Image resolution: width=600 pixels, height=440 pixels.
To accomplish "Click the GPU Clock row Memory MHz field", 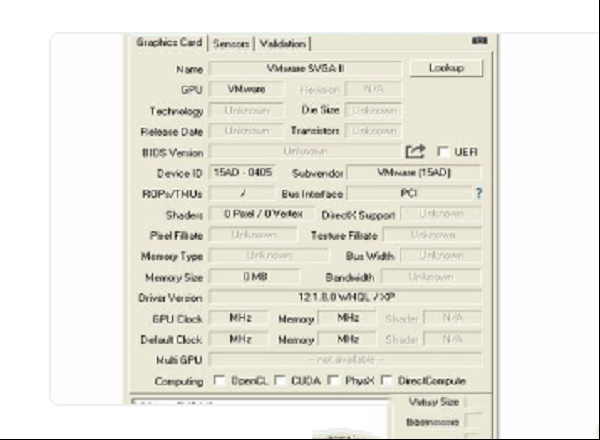I will [347, 318].
